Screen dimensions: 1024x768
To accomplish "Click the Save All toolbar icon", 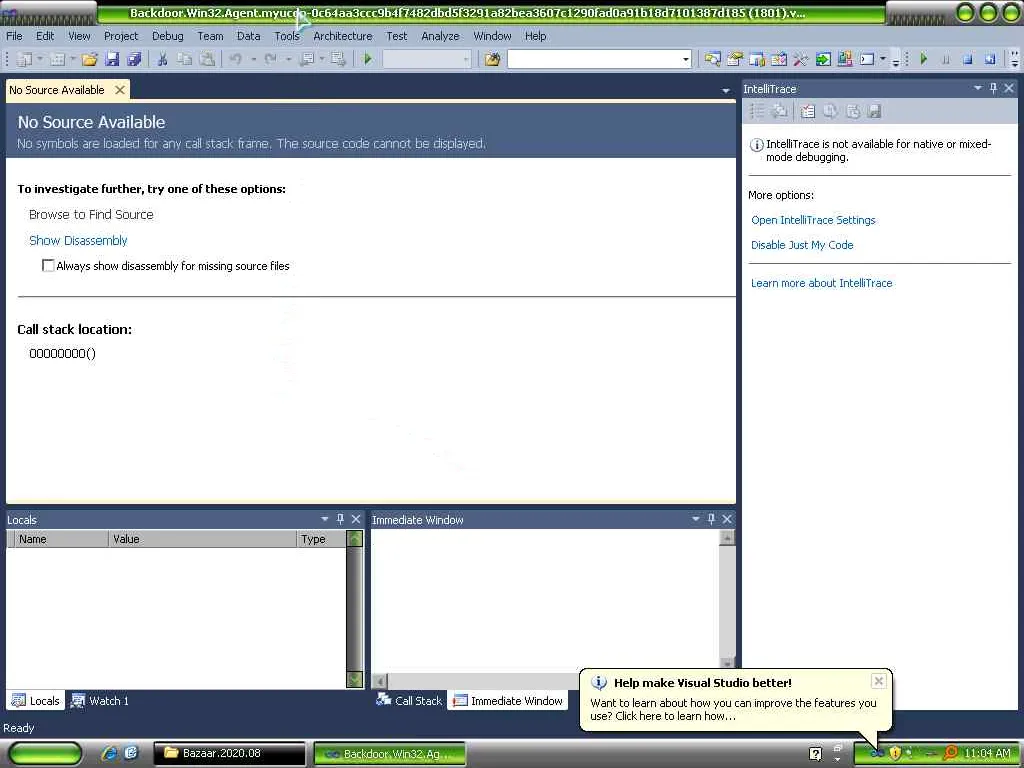I will 134,59.
